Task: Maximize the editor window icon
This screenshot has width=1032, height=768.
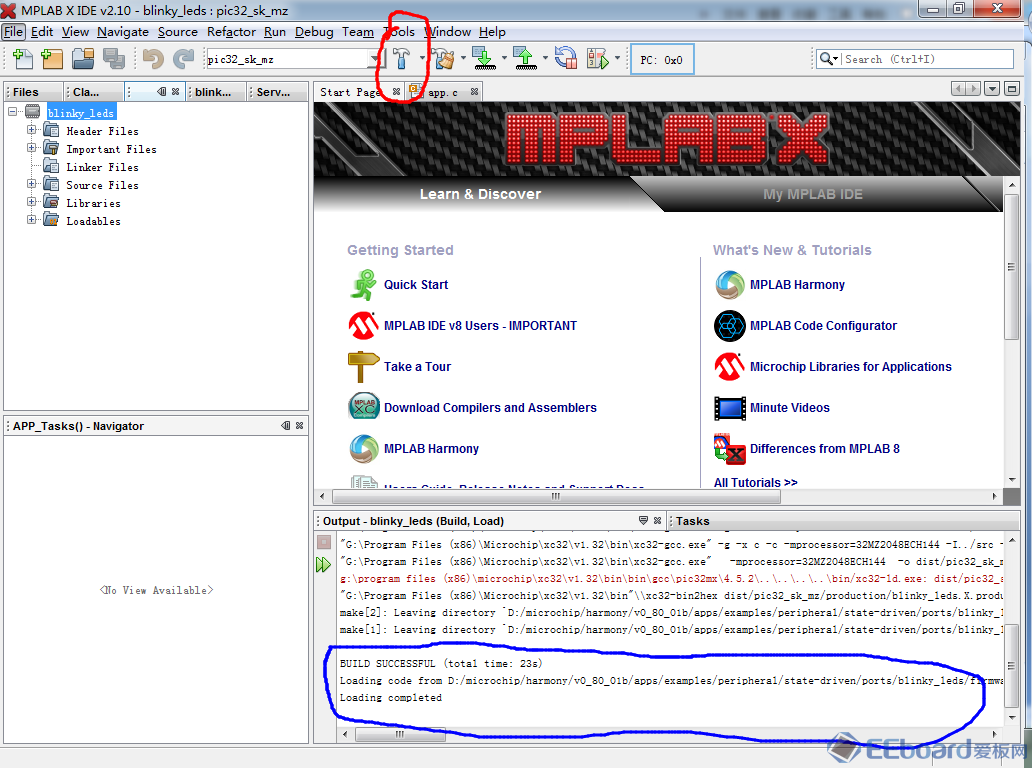Action: (x=1012, y=88)
